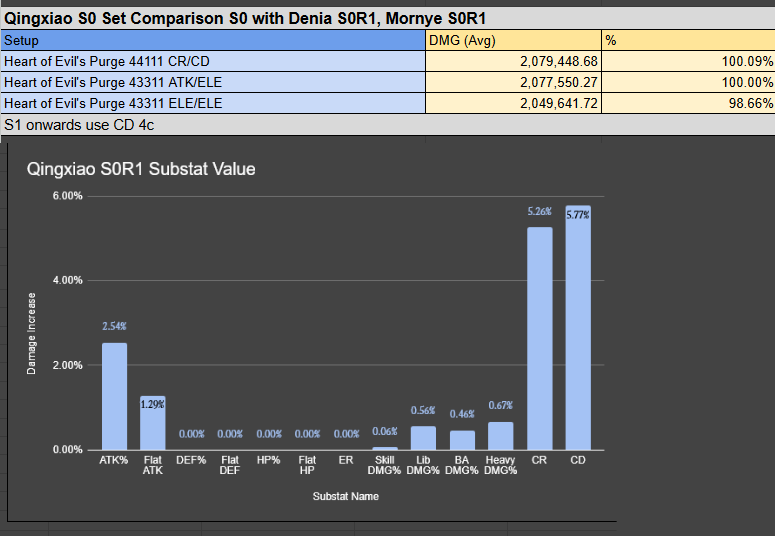Click the 6.00% y-axis tick label

68,196
